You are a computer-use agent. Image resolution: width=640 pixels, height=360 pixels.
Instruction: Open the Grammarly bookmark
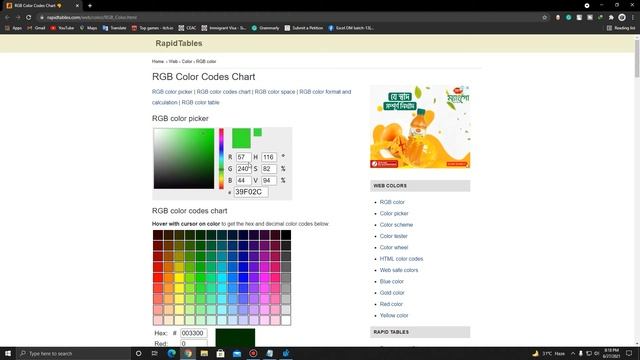pos(265,28)
